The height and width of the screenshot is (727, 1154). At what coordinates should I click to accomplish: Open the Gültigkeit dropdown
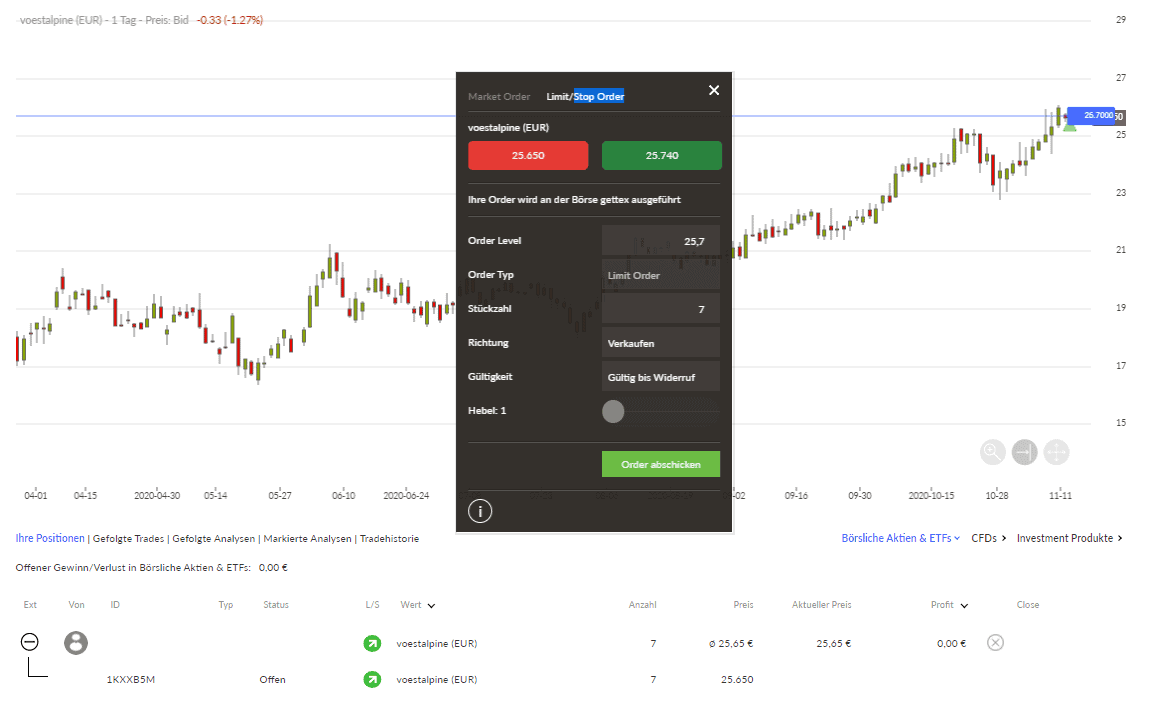661,377
